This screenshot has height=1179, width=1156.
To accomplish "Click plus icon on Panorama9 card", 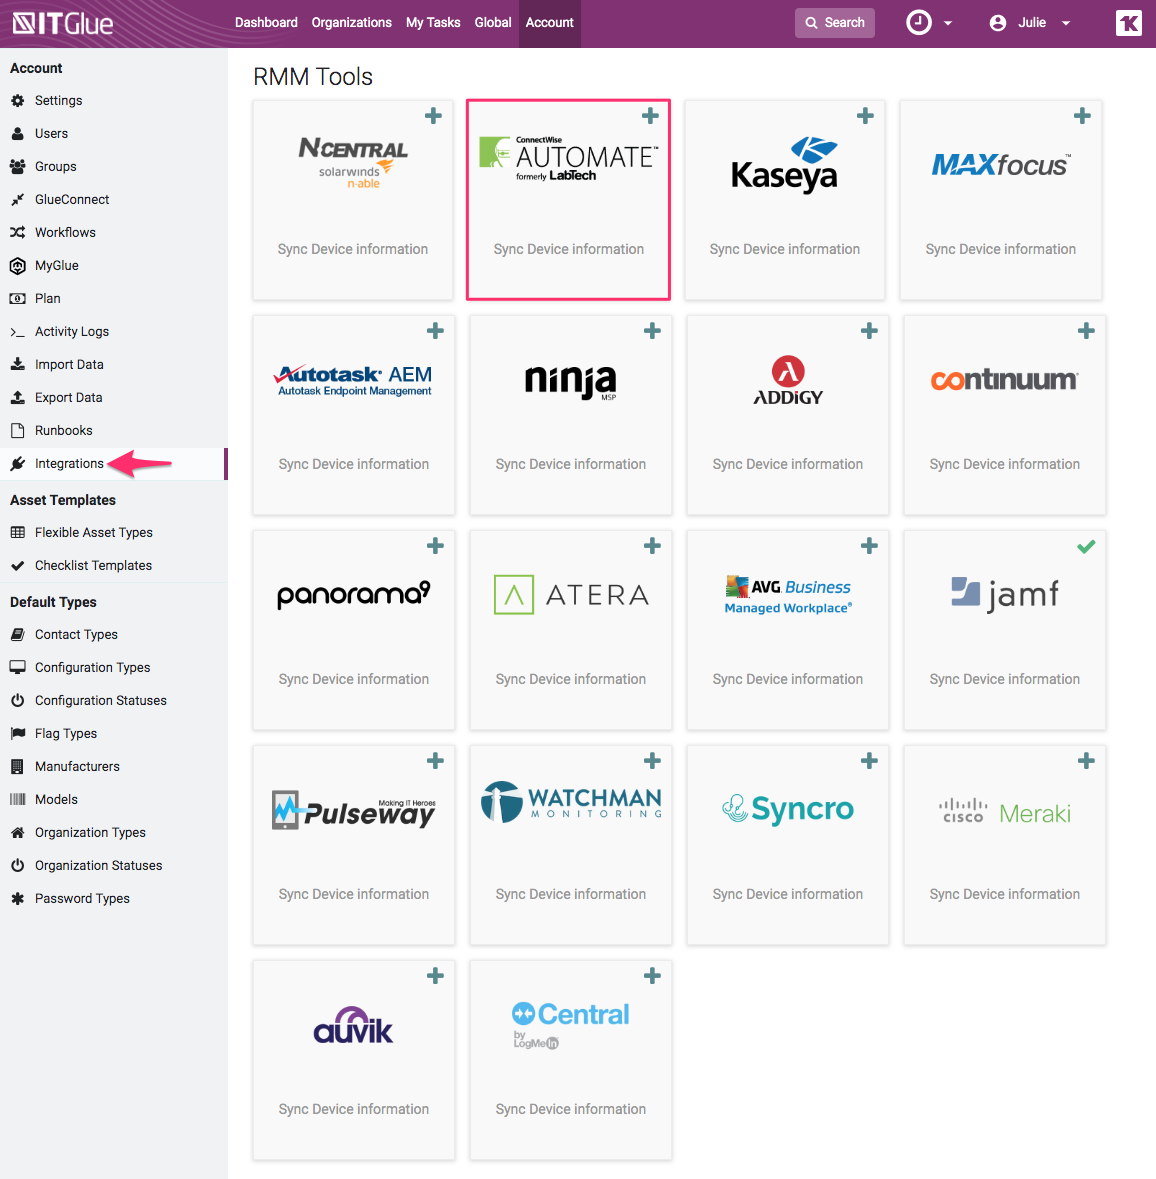I will point(435,546).
